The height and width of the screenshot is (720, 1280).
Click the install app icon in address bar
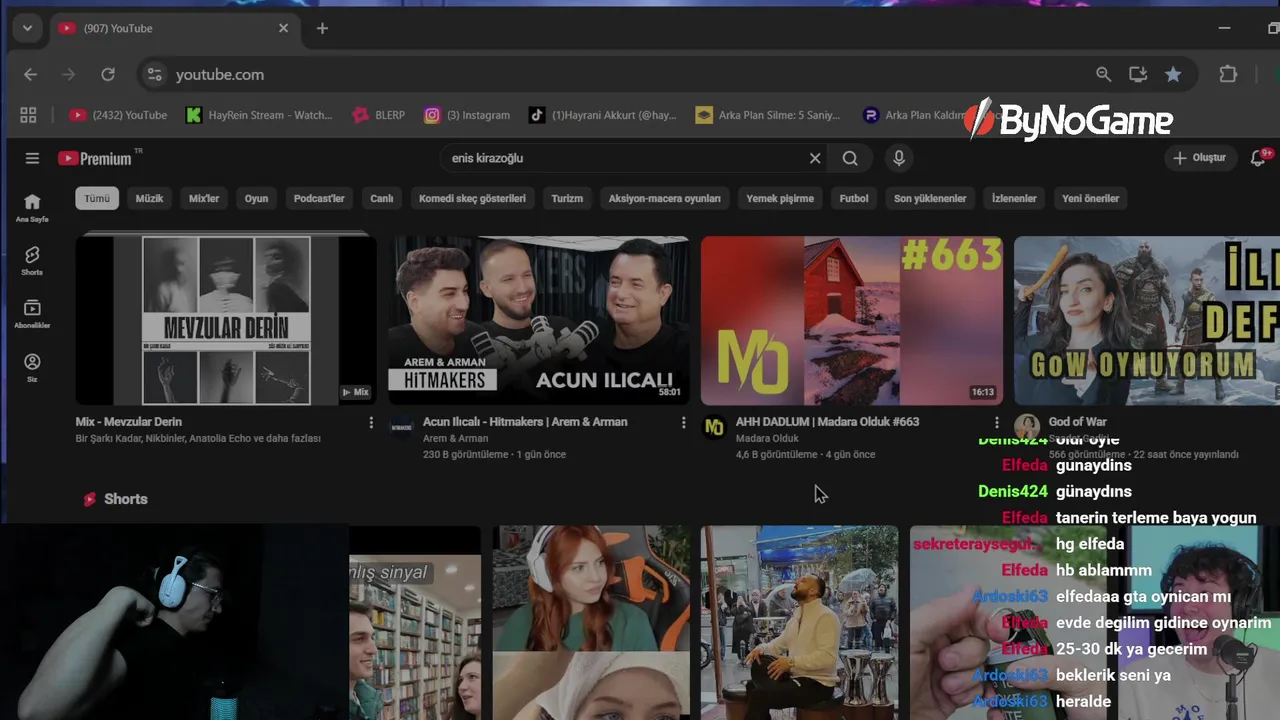pyautogui.click(x=1138, y=74)
